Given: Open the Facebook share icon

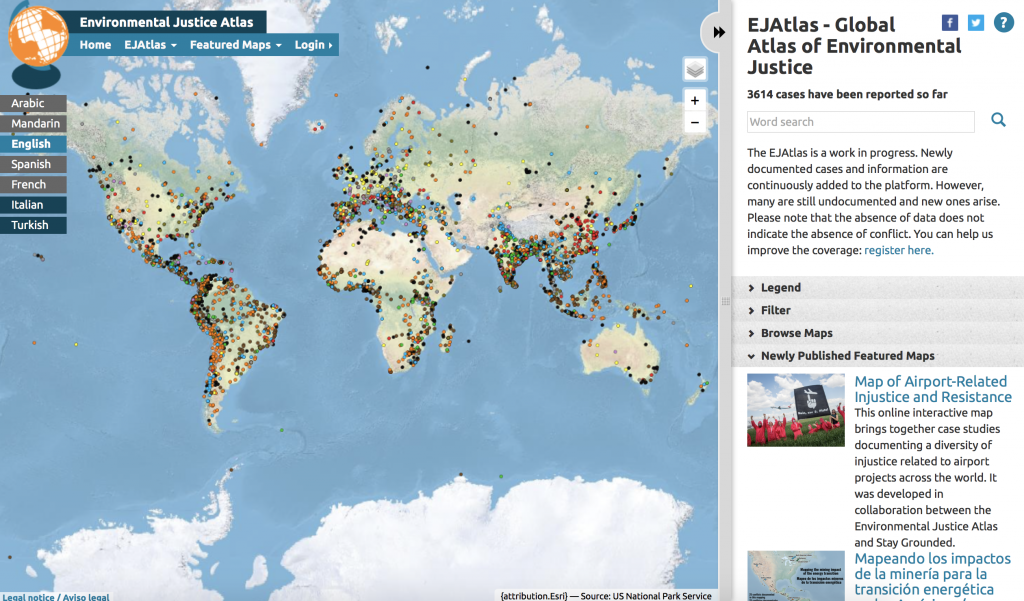Looking at the screenshot, I should tap(948, 22).
